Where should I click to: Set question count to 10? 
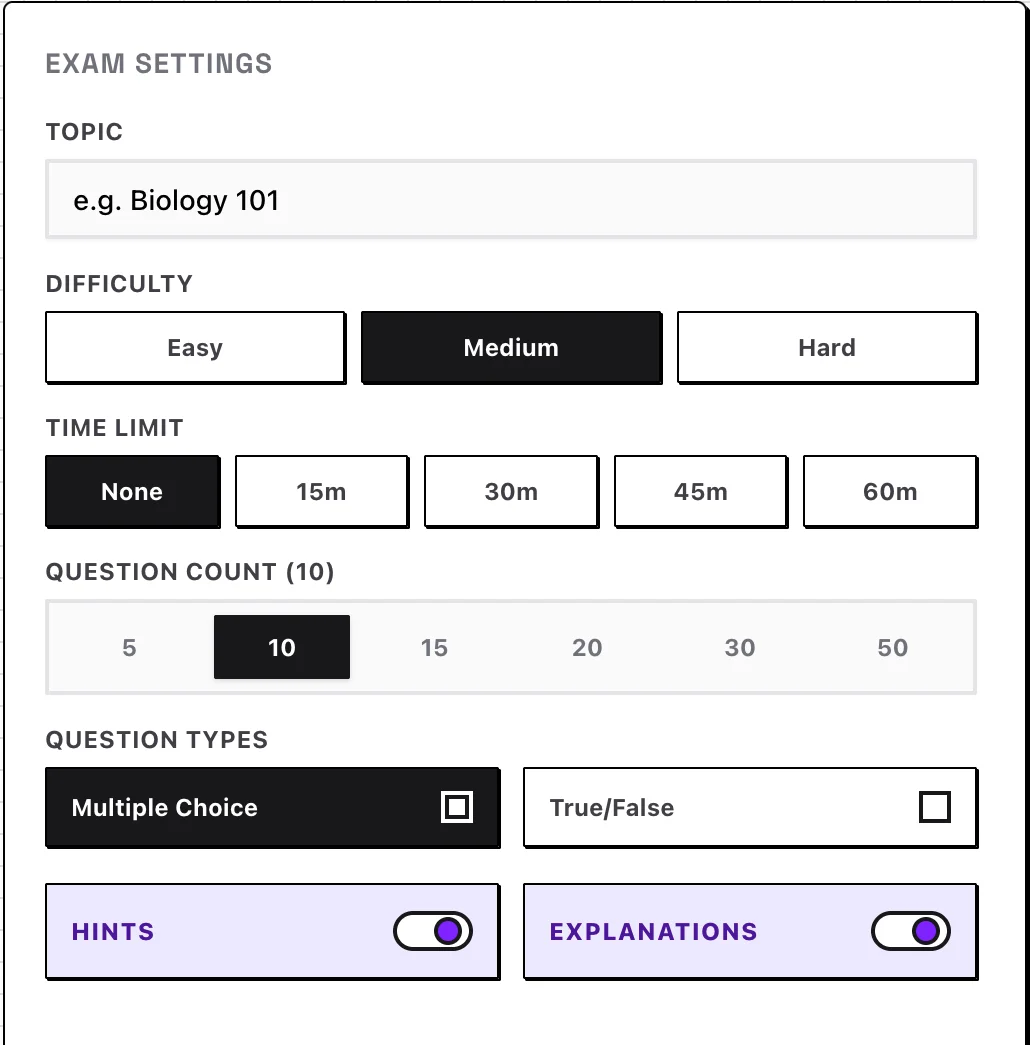(282, 647)
